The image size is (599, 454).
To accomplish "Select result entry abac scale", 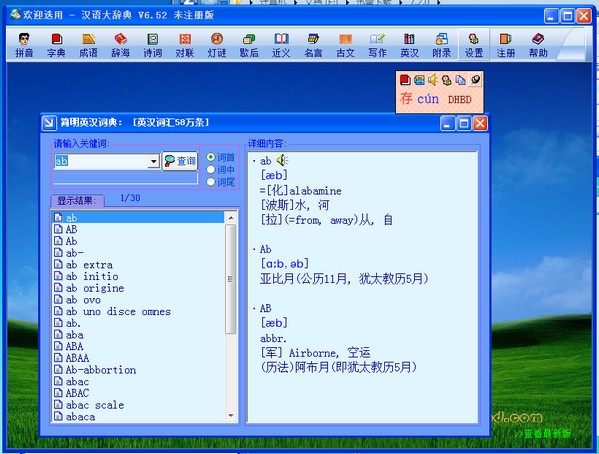I will point(95,405).
